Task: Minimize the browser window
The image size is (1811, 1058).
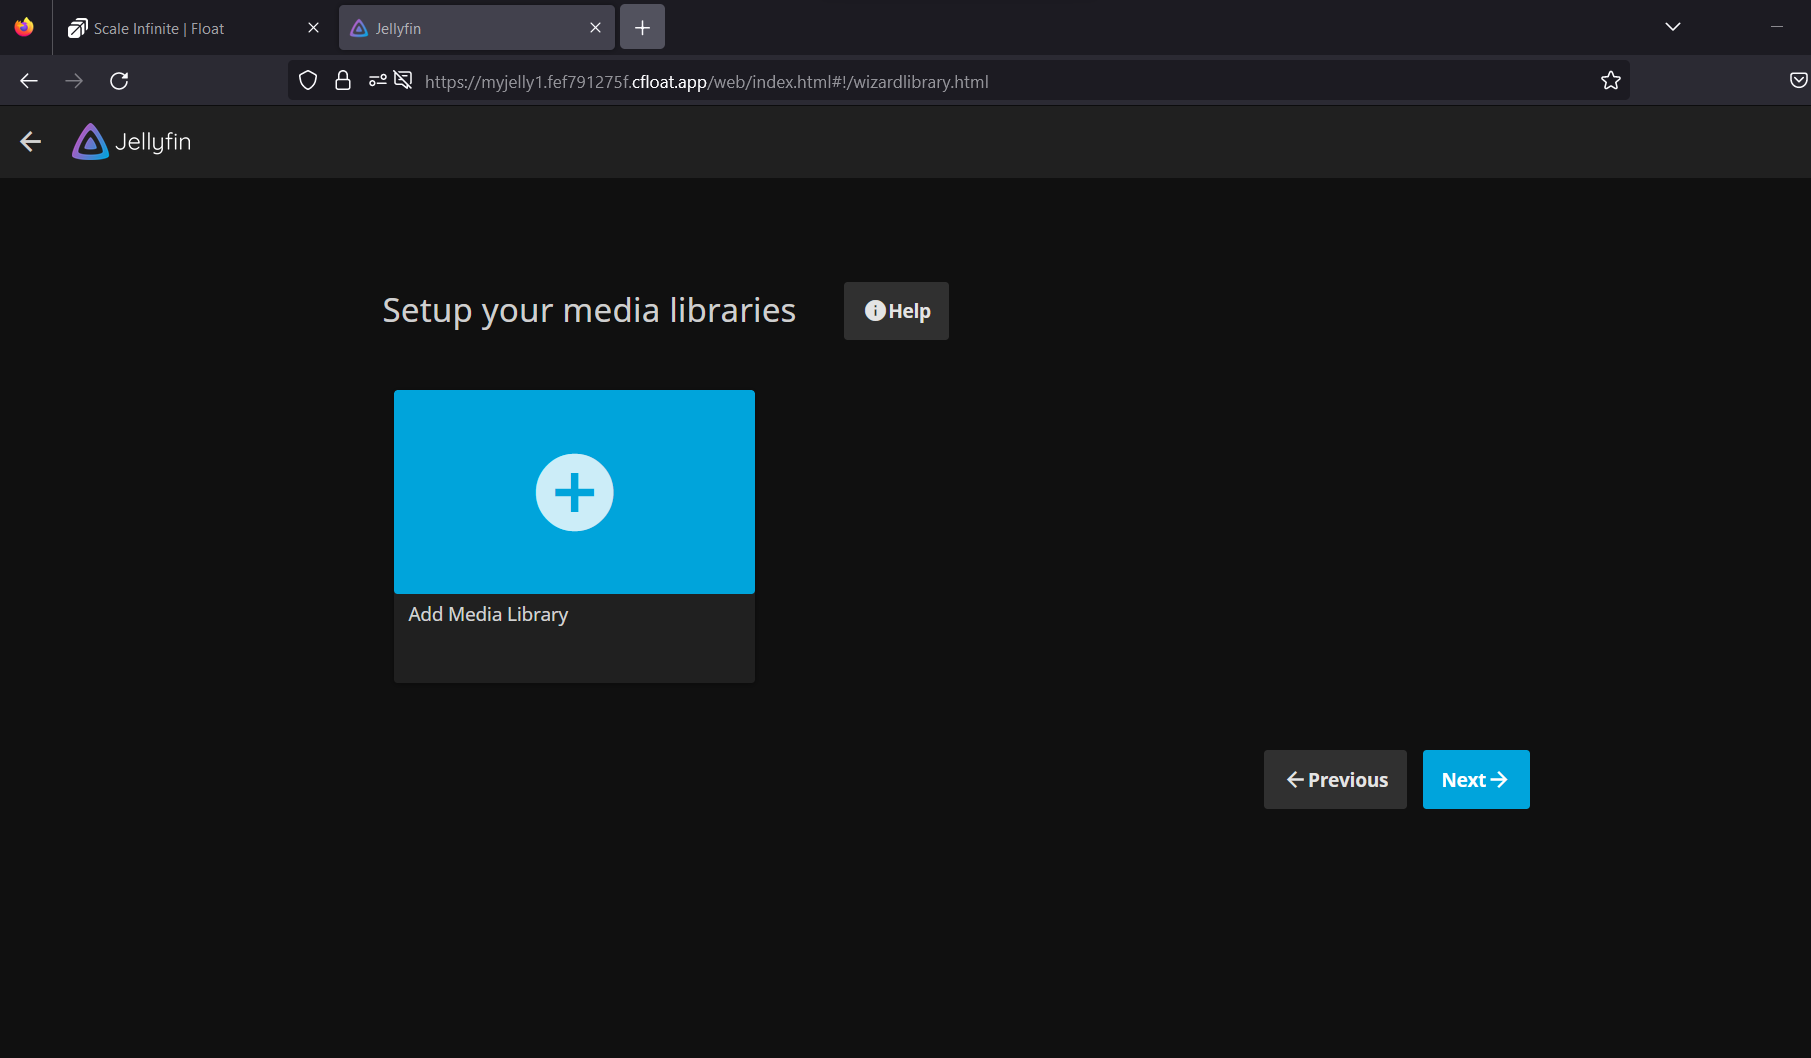Action: click(1777, 27)
